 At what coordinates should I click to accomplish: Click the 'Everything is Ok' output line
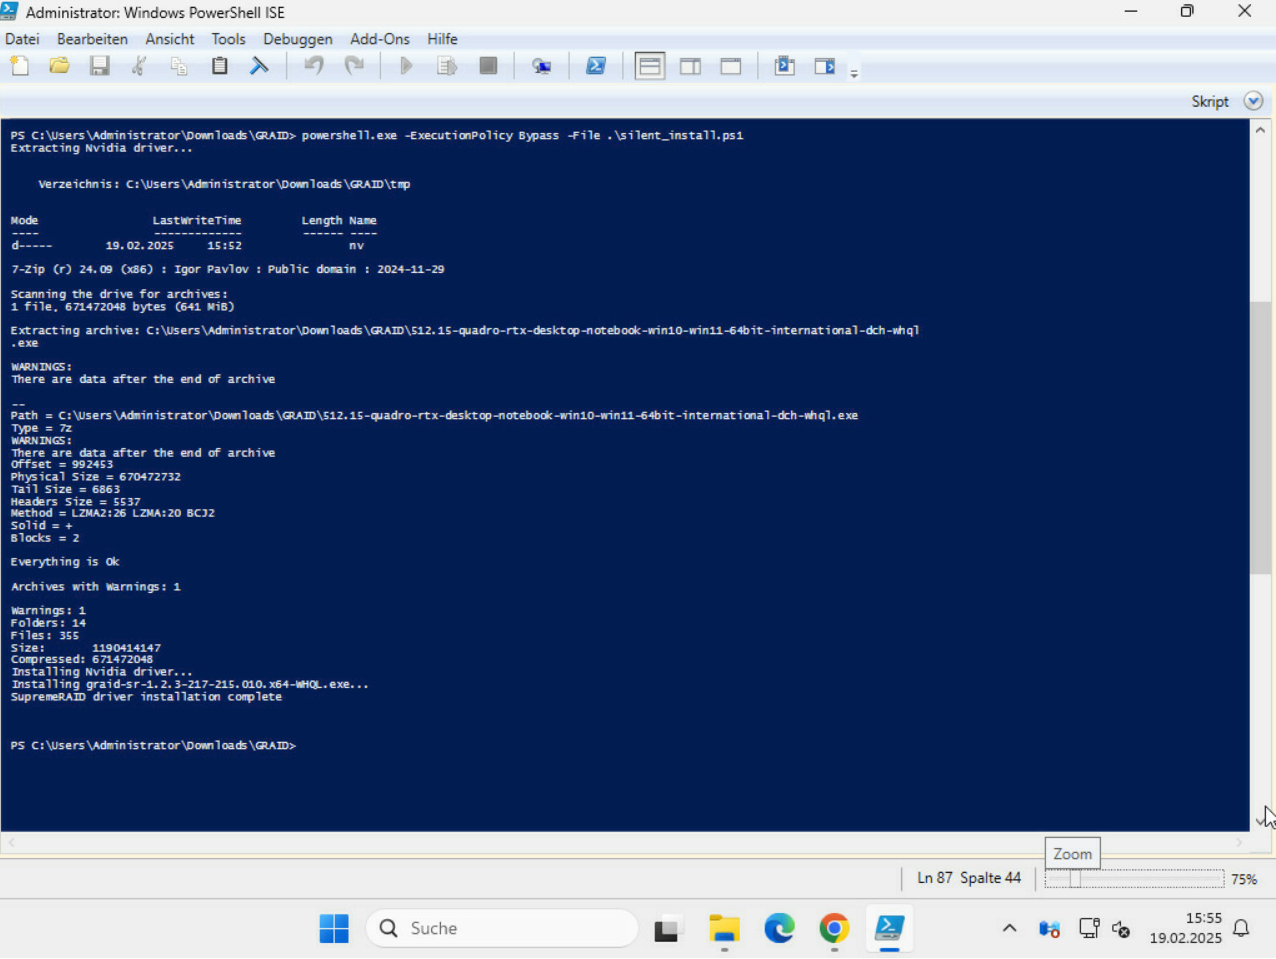click(x=65, y=562)
